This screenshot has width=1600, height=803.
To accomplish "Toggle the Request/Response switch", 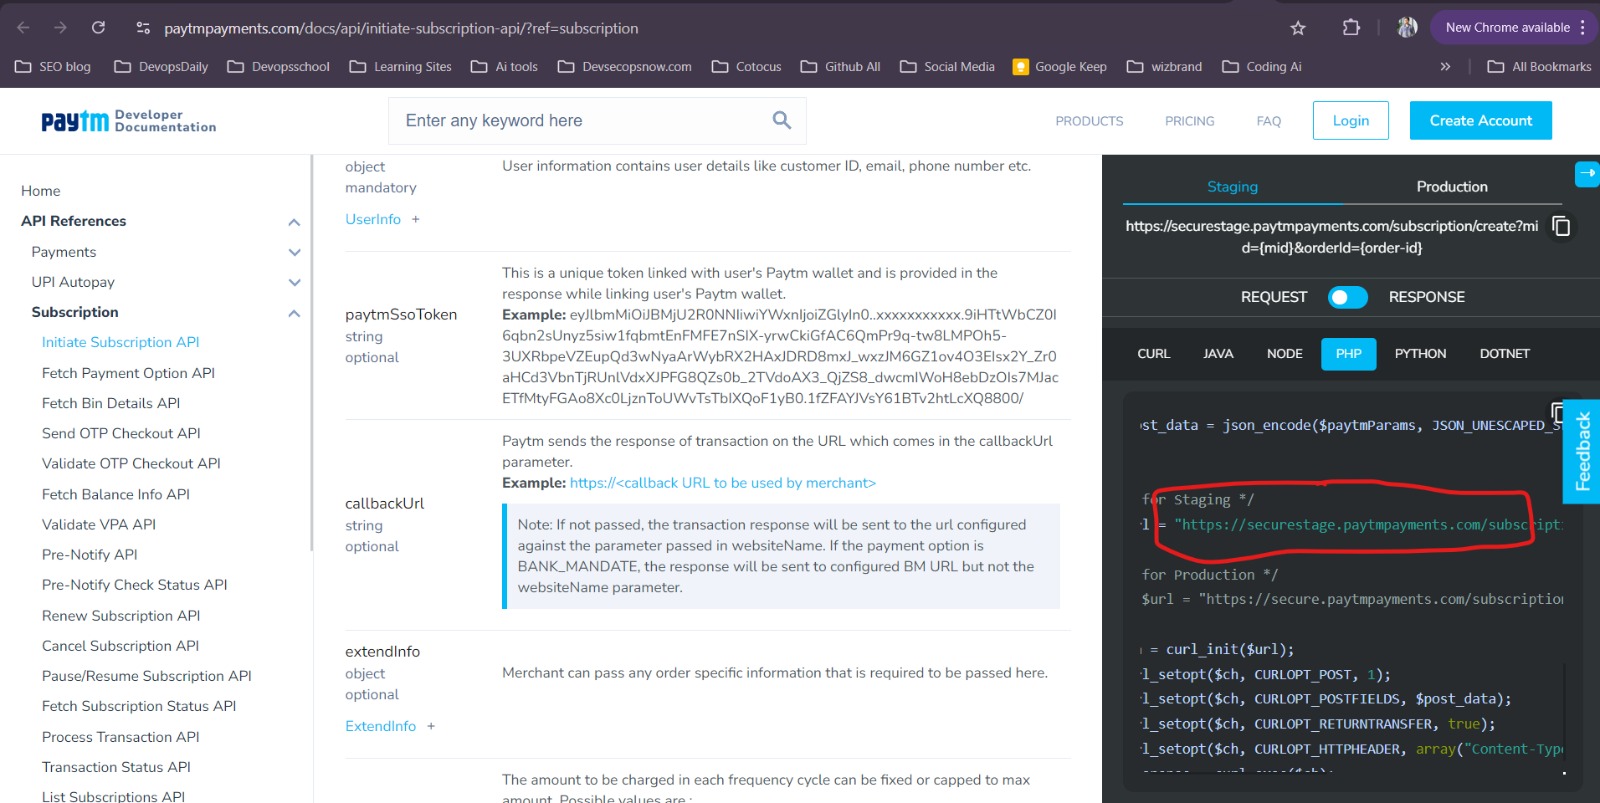I will pyautogui.click(x=1347, y=297).
